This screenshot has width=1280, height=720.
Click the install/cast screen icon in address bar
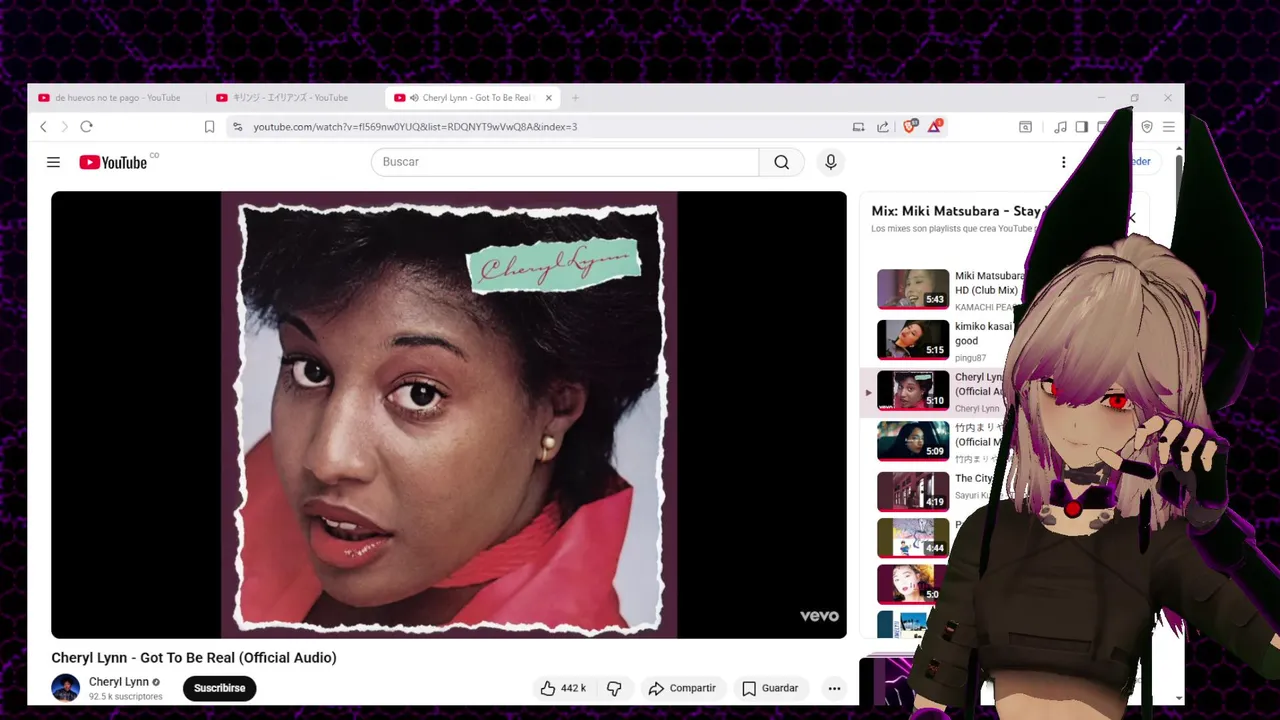858,127
